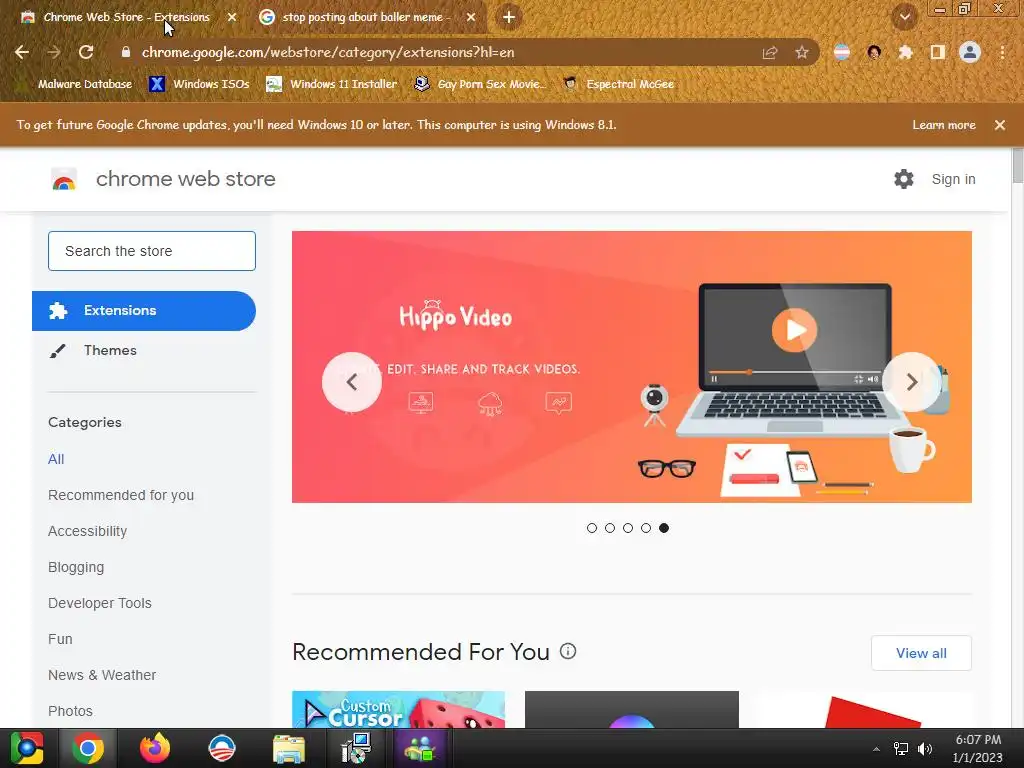Screen dimensions: 1024x768
Task: Choose the Fun category
Action: tap(60, 639)
